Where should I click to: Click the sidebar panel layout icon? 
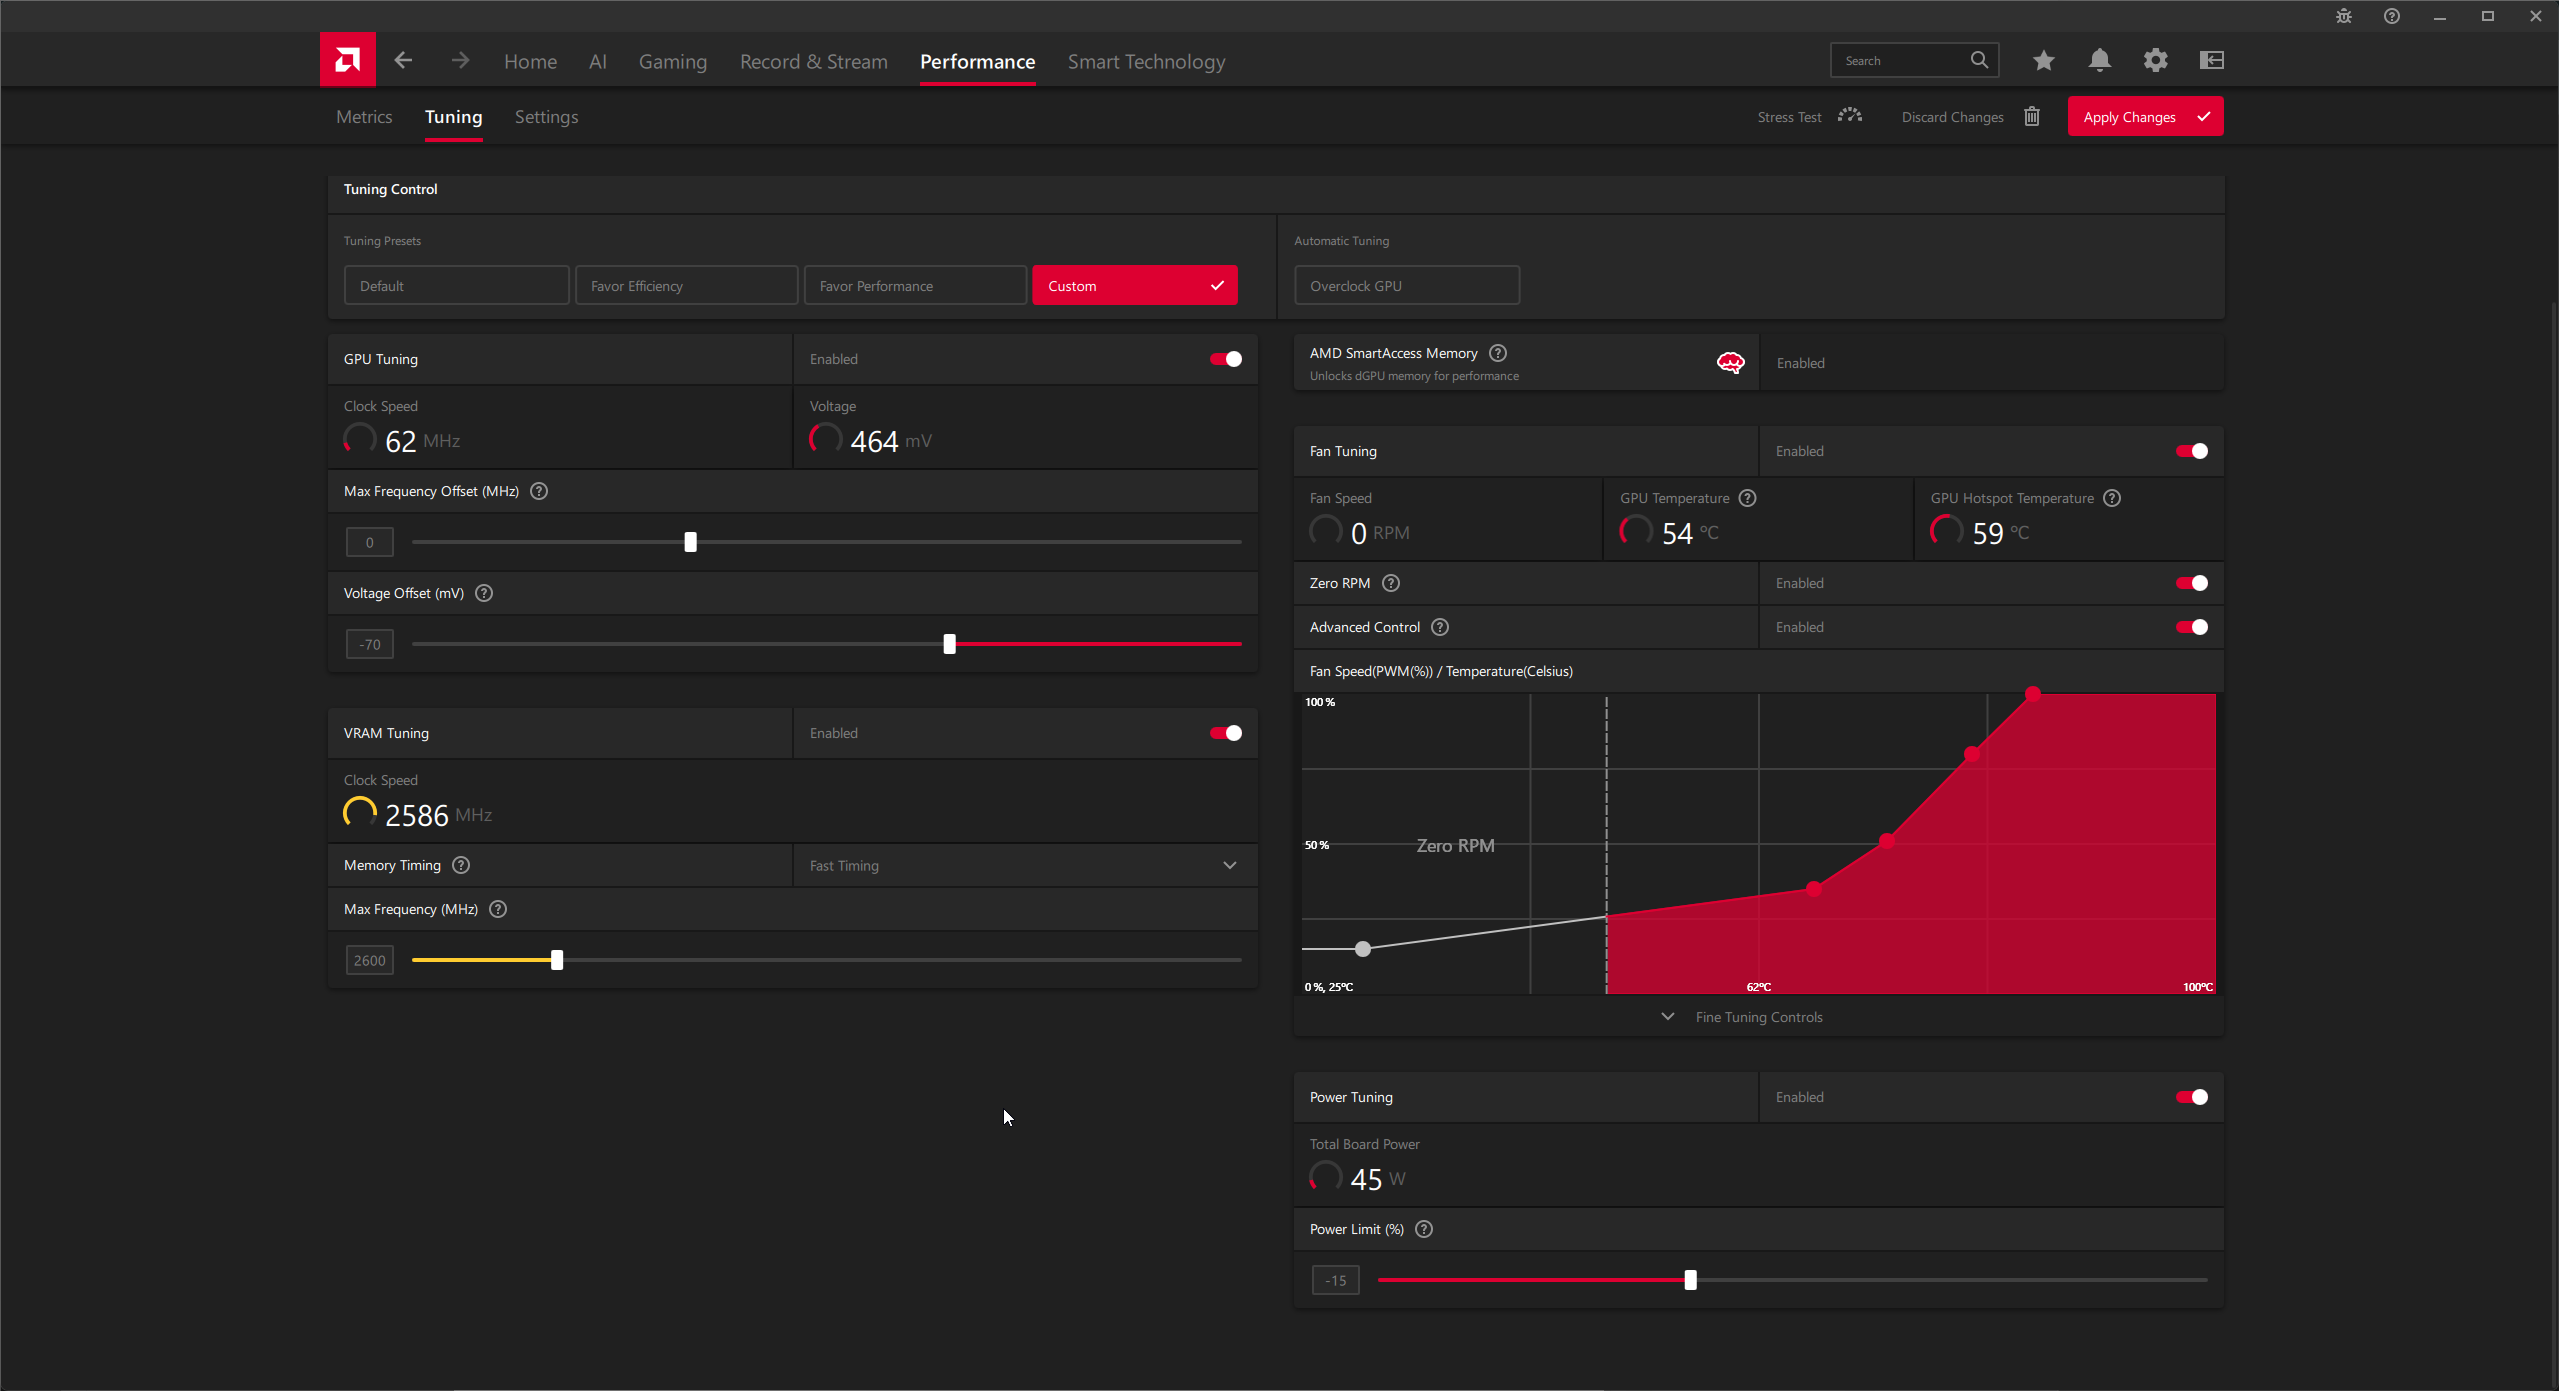2211,60
